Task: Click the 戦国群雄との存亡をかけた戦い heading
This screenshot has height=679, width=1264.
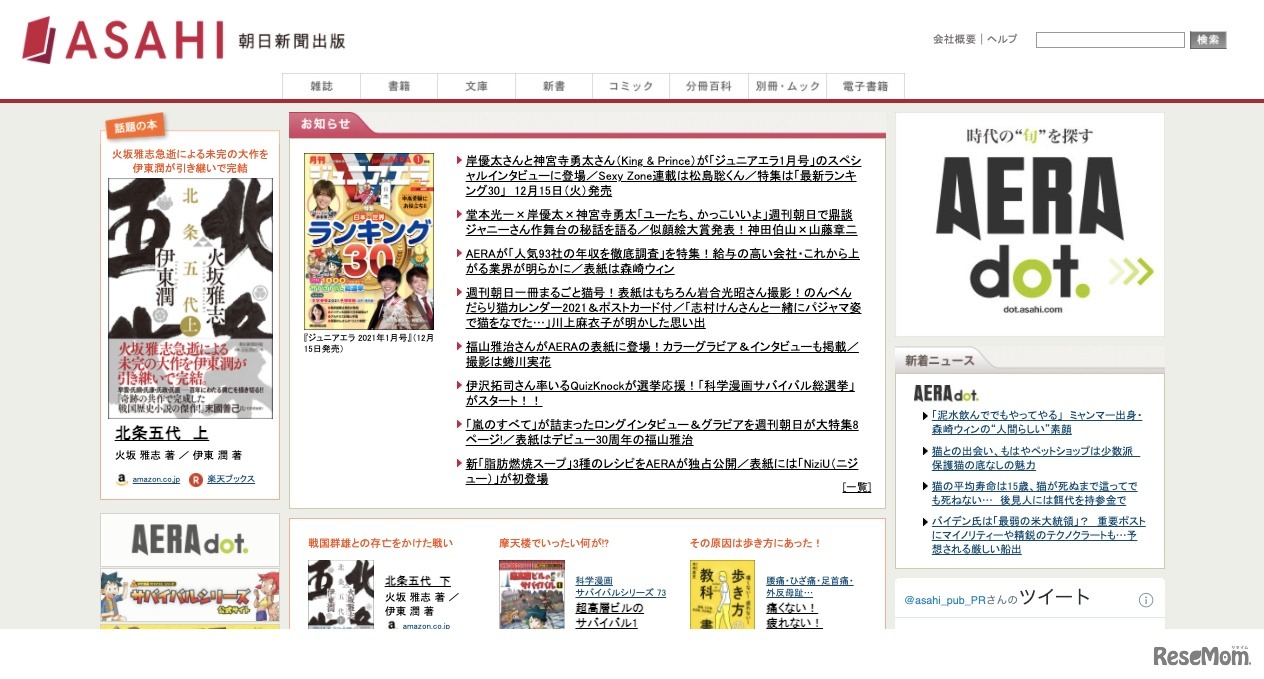Action: point(381,543)
